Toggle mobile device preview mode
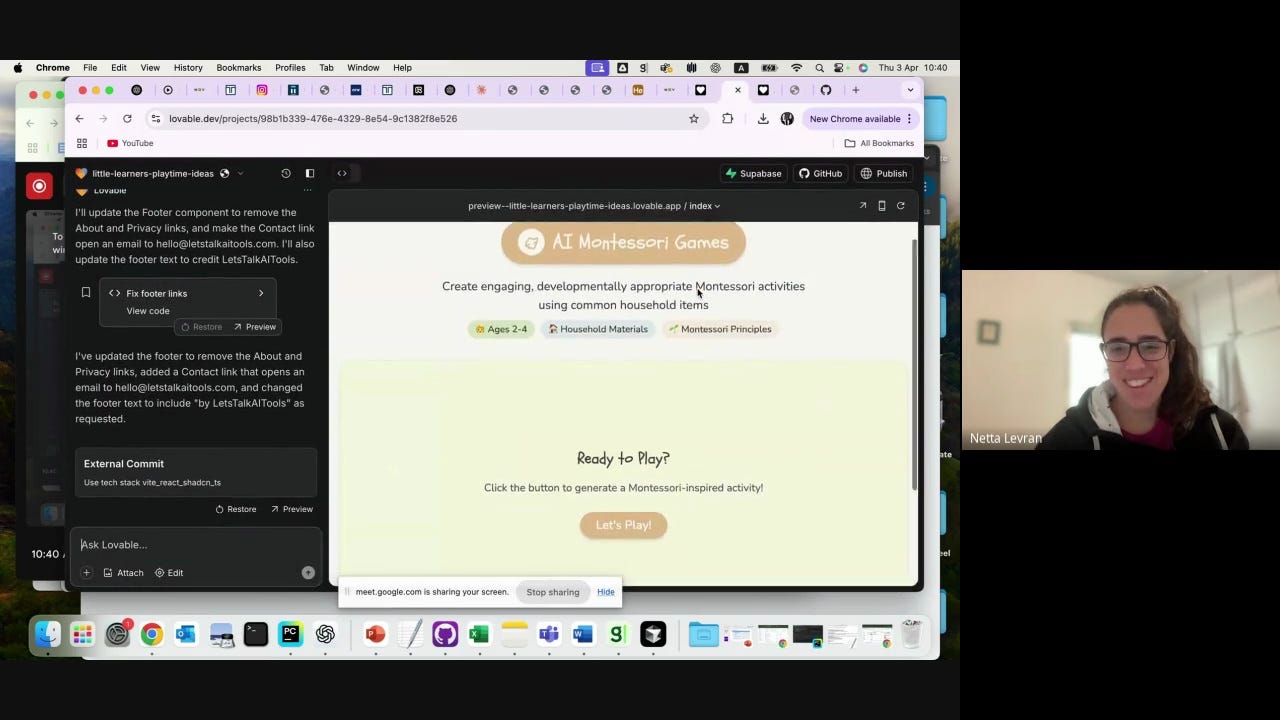Screen dimensions: 1280x720 click(881, 205)
